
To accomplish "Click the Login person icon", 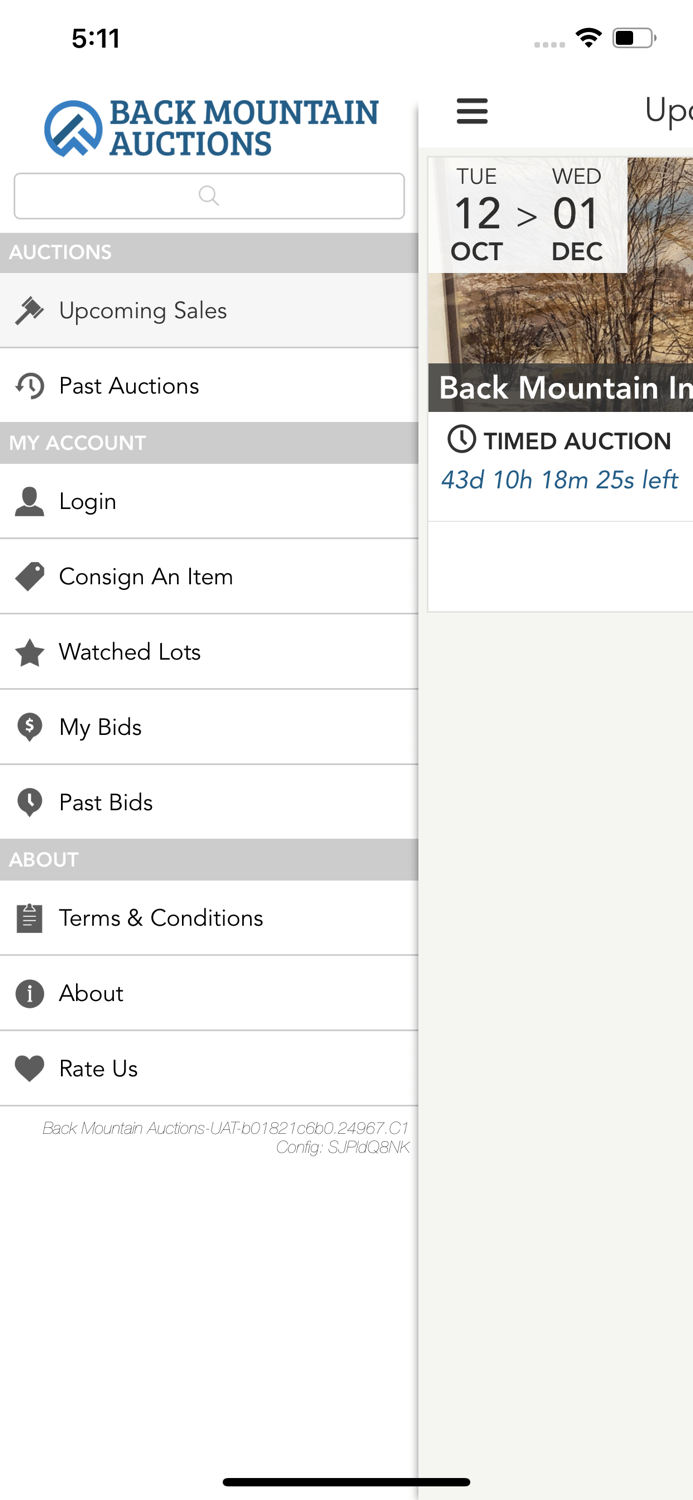I will (x=30, y=501).
